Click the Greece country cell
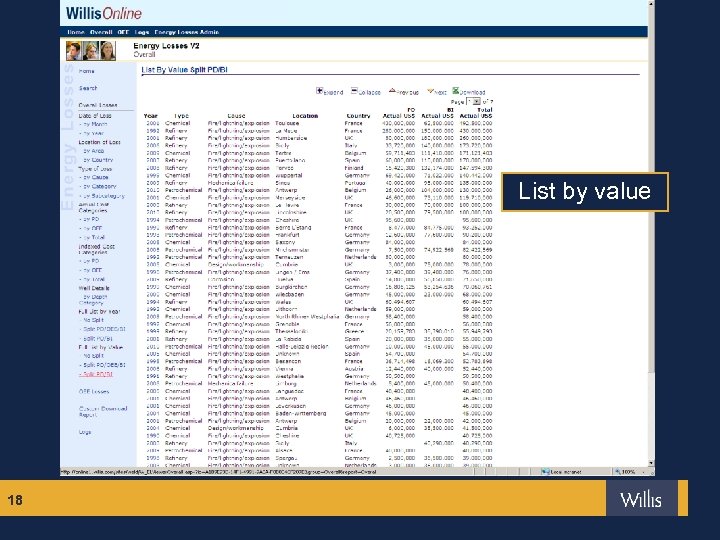Viewport: 720px width, 540px height. (354, 331)
